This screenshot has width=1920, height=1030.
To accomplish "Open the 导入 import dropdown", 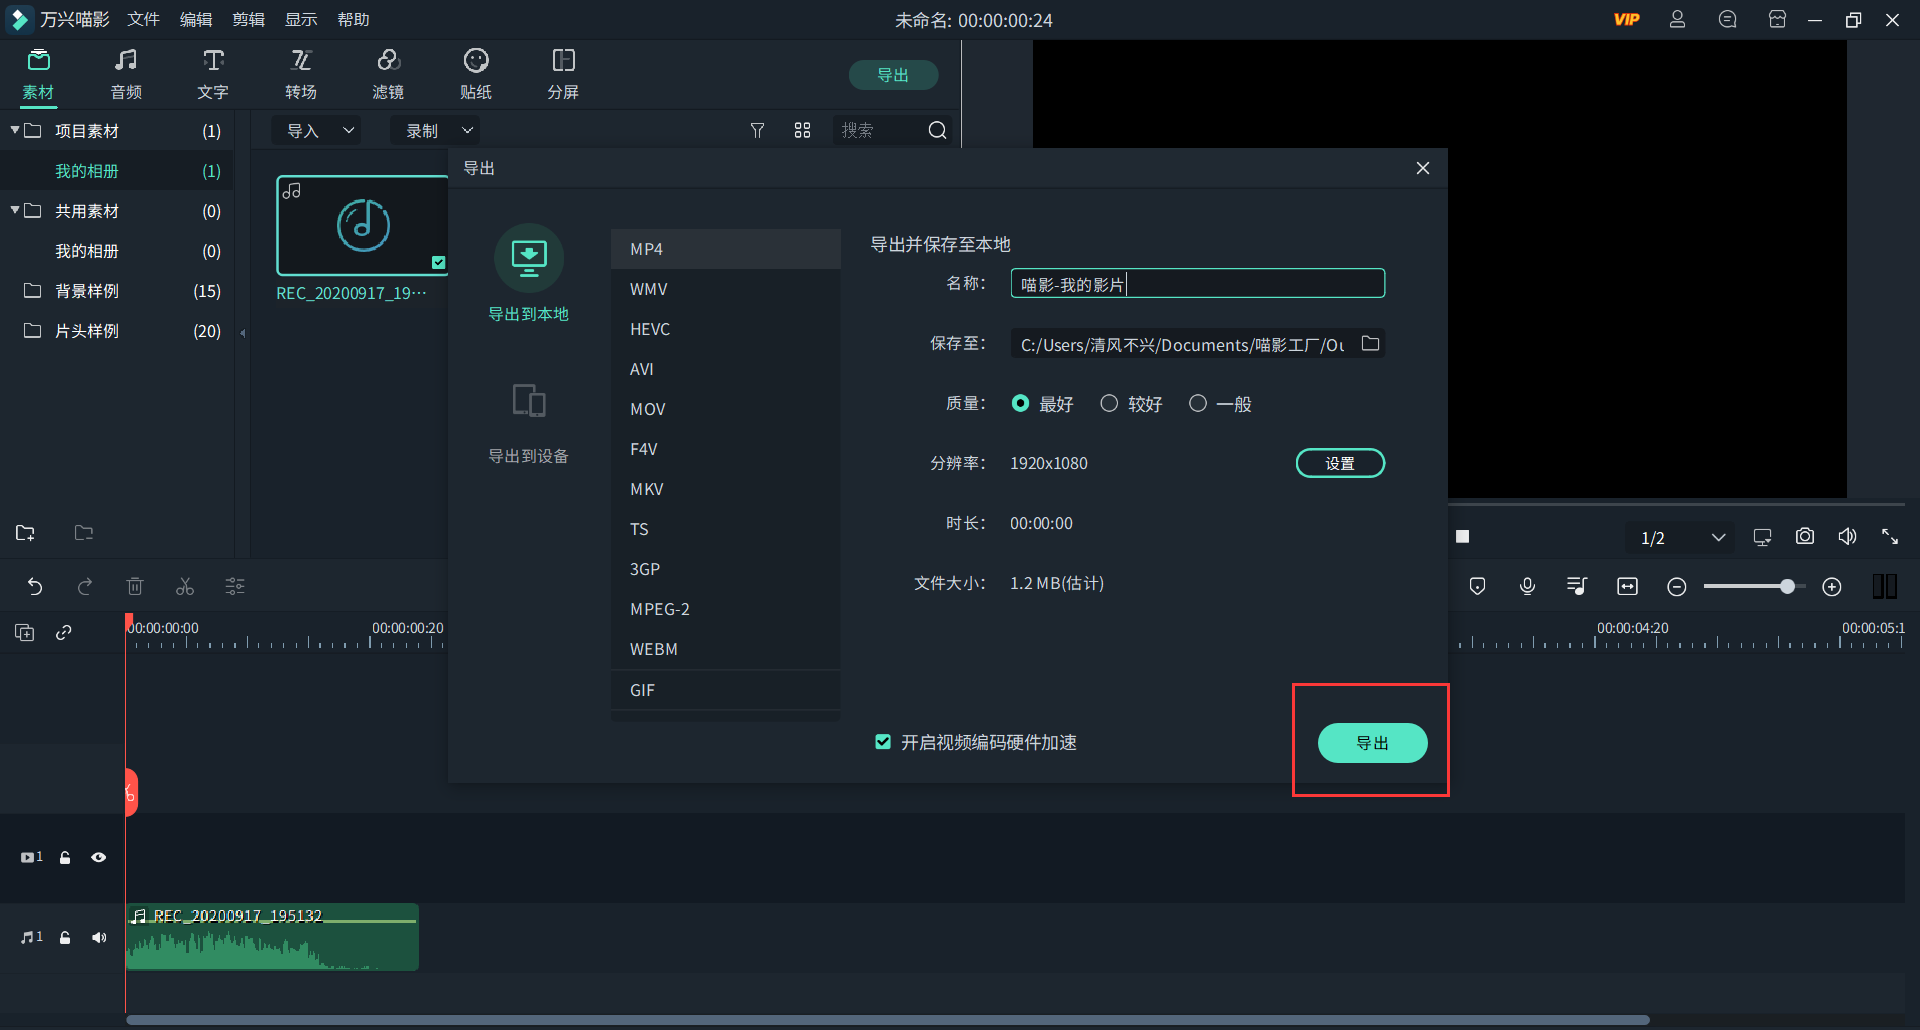I will [319, 131].
